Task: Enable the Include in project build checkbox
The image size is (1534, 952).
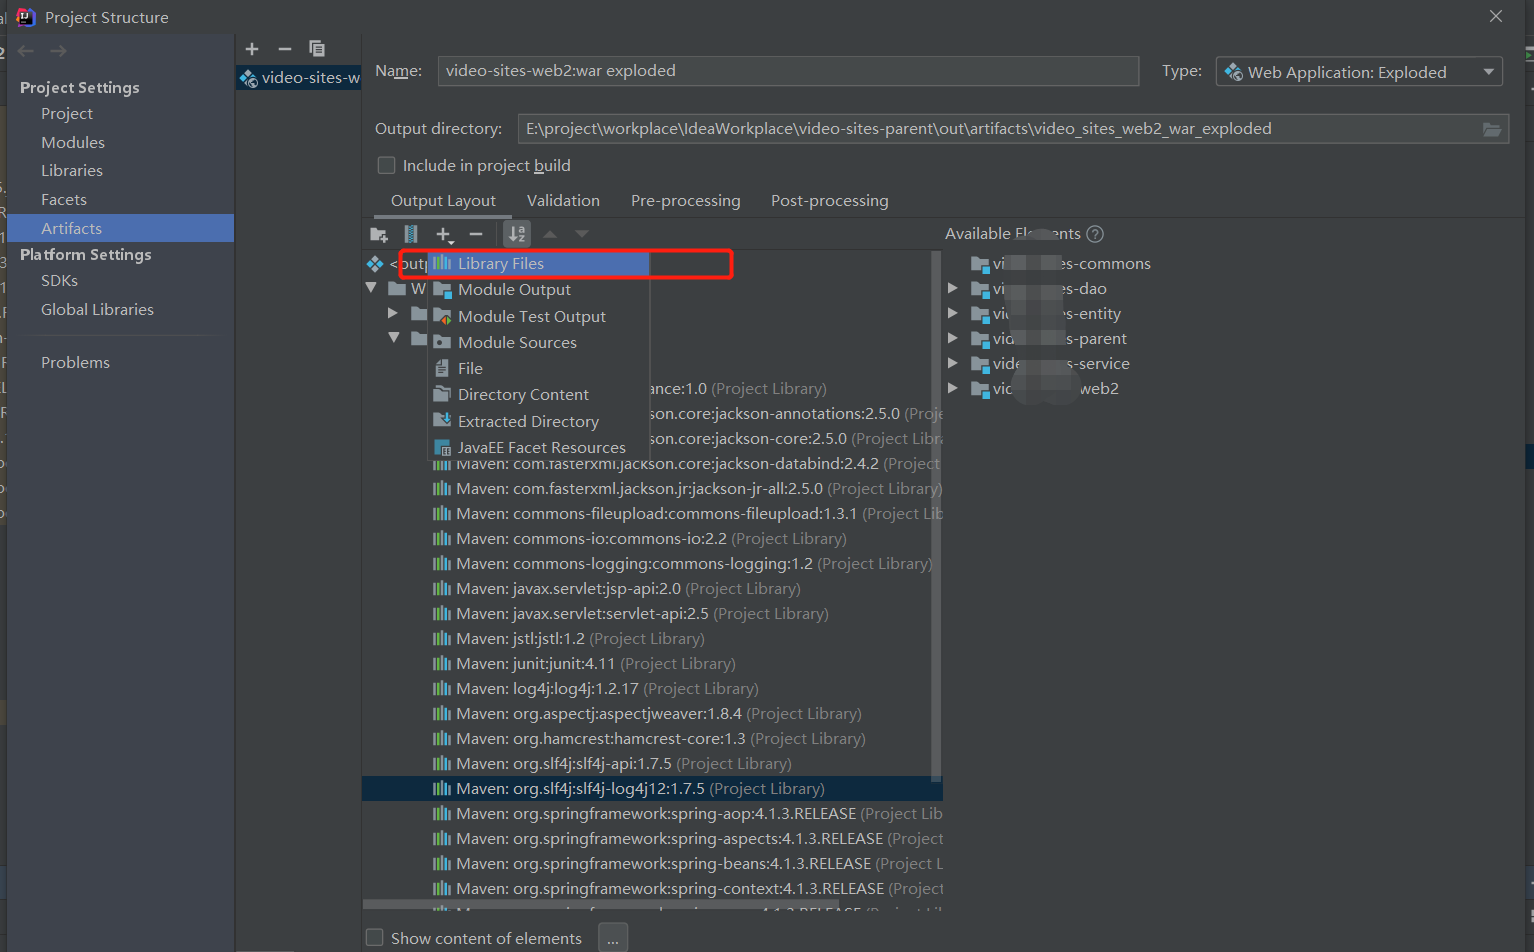Action: [x=386, y=165]
